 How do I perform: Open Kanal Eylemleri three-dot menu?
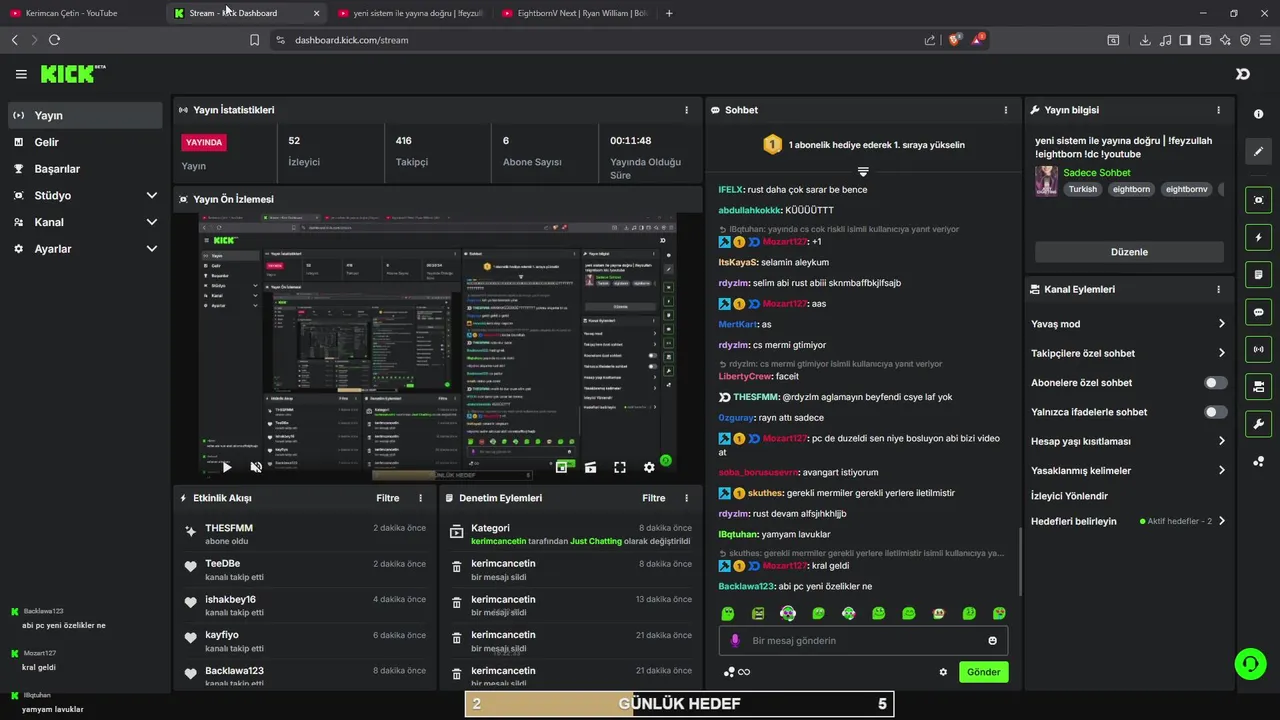tap(1218, 289)
